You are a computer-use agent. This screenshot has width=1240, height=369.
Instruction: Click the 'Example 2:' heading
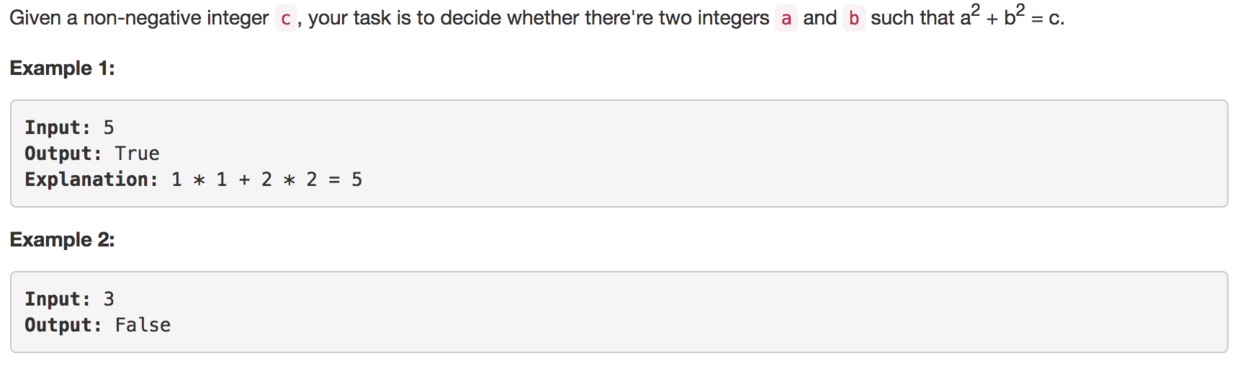tap(62, 241)
